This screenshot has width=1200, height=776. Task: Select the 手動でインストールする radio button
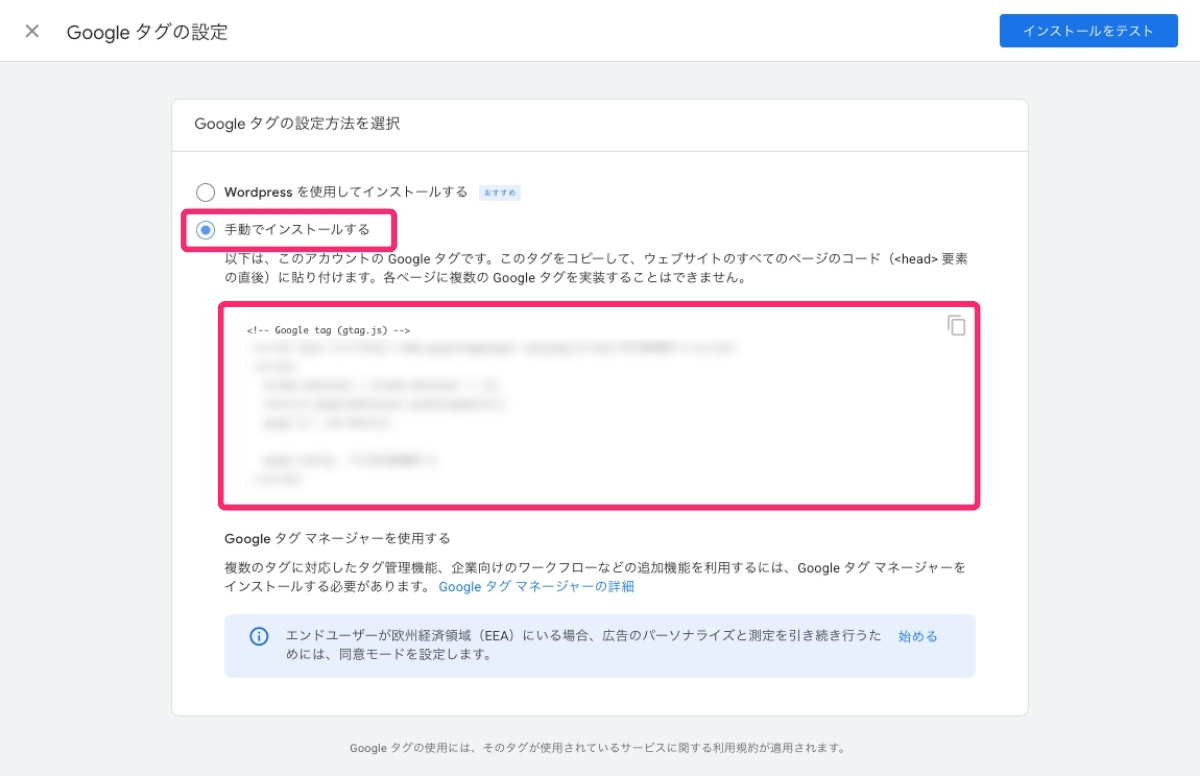click(x=205, y=230)
